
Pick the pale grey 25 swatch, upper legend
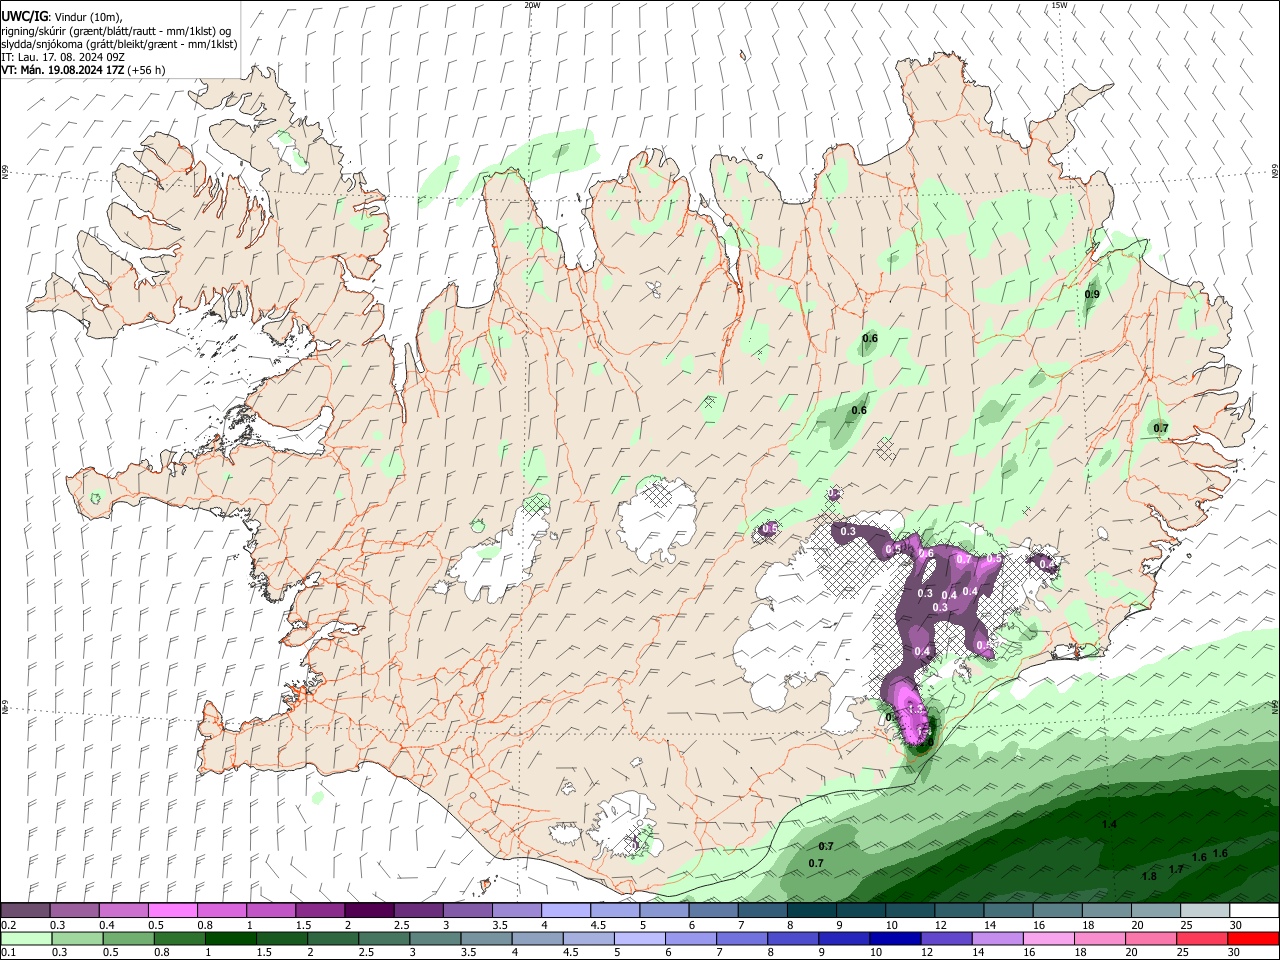pyautogui.click(x=1206, y=911)
